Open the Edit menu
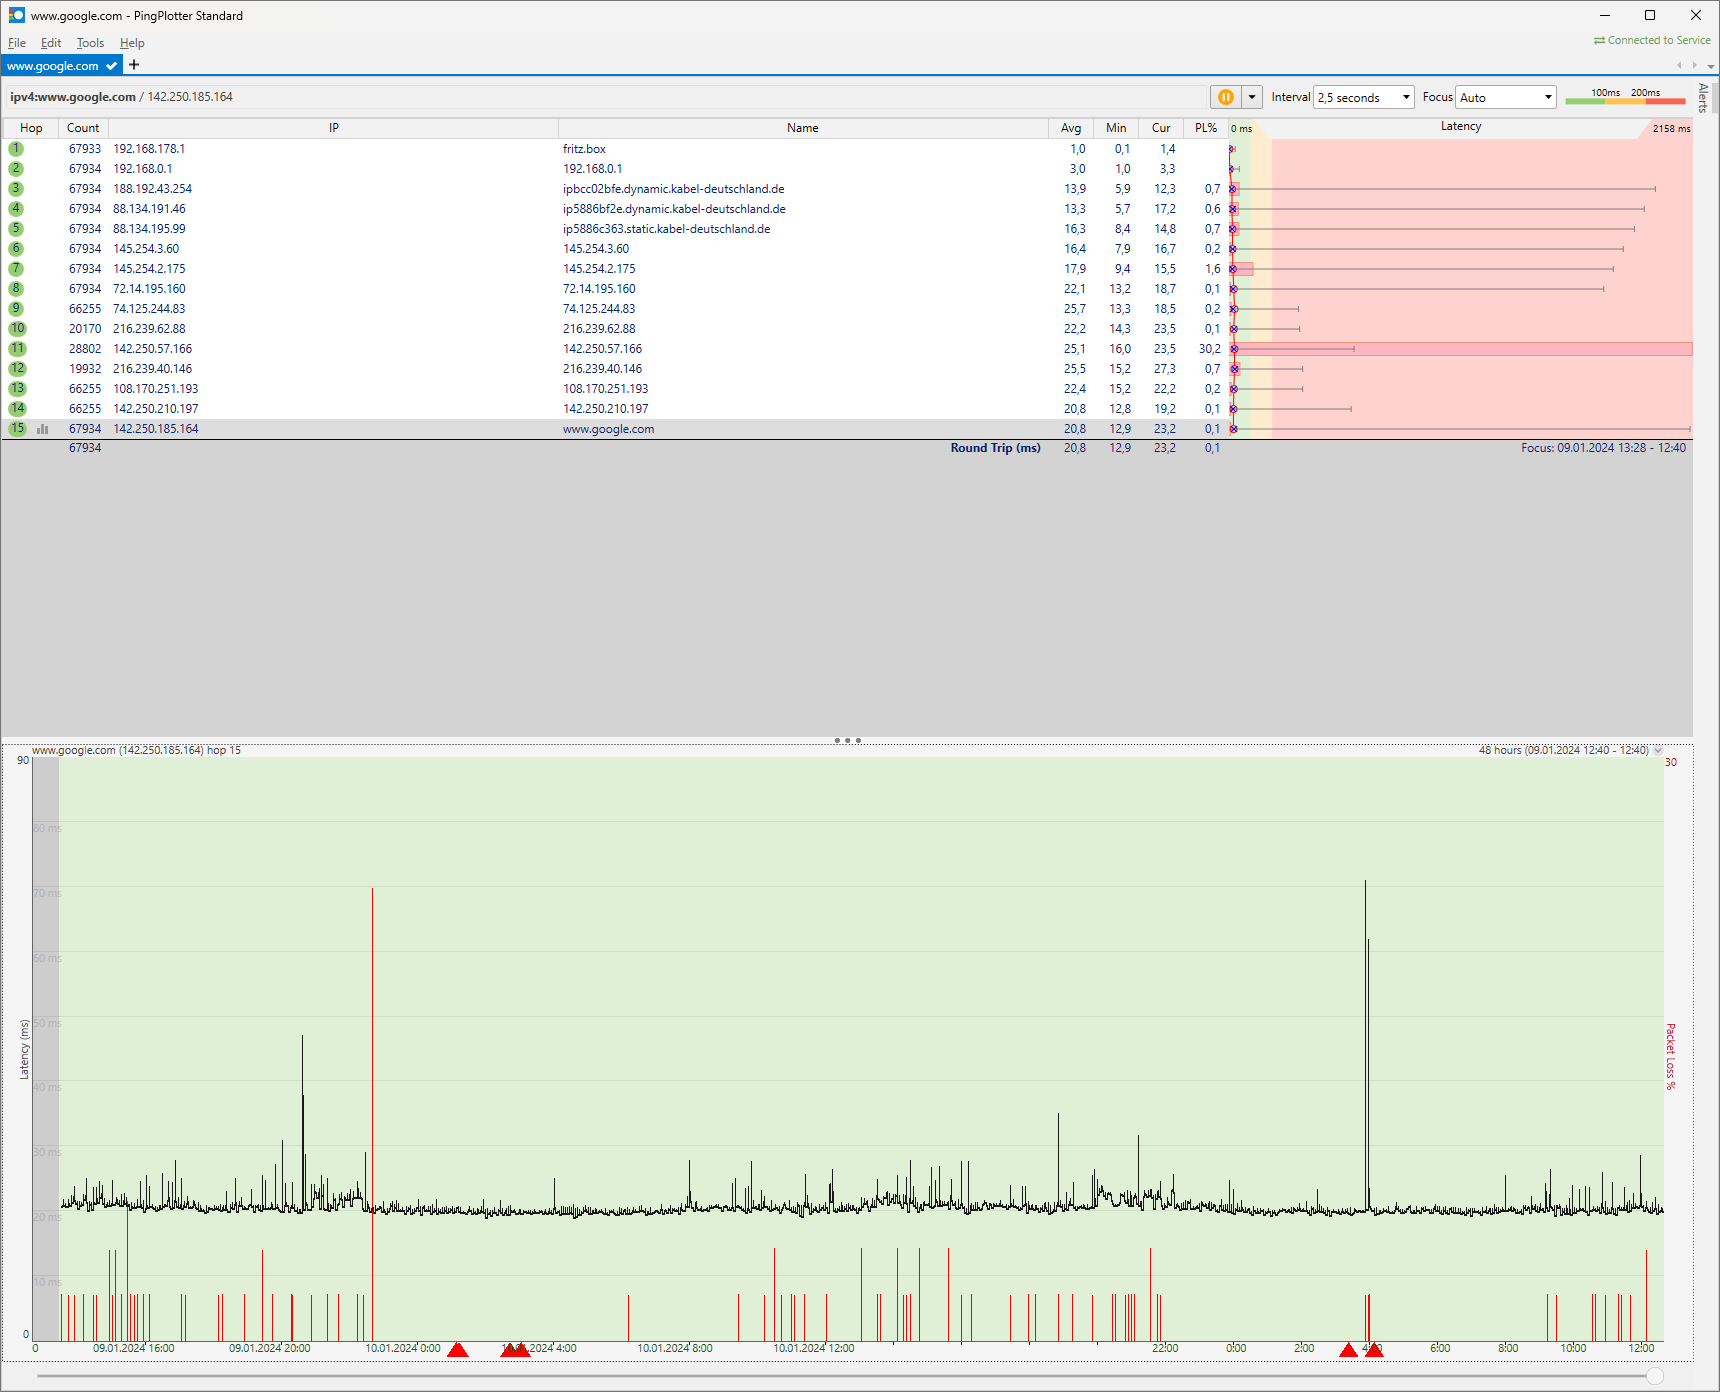The width and height of the screenshot is (1720, 1392). tap(51, 43)
